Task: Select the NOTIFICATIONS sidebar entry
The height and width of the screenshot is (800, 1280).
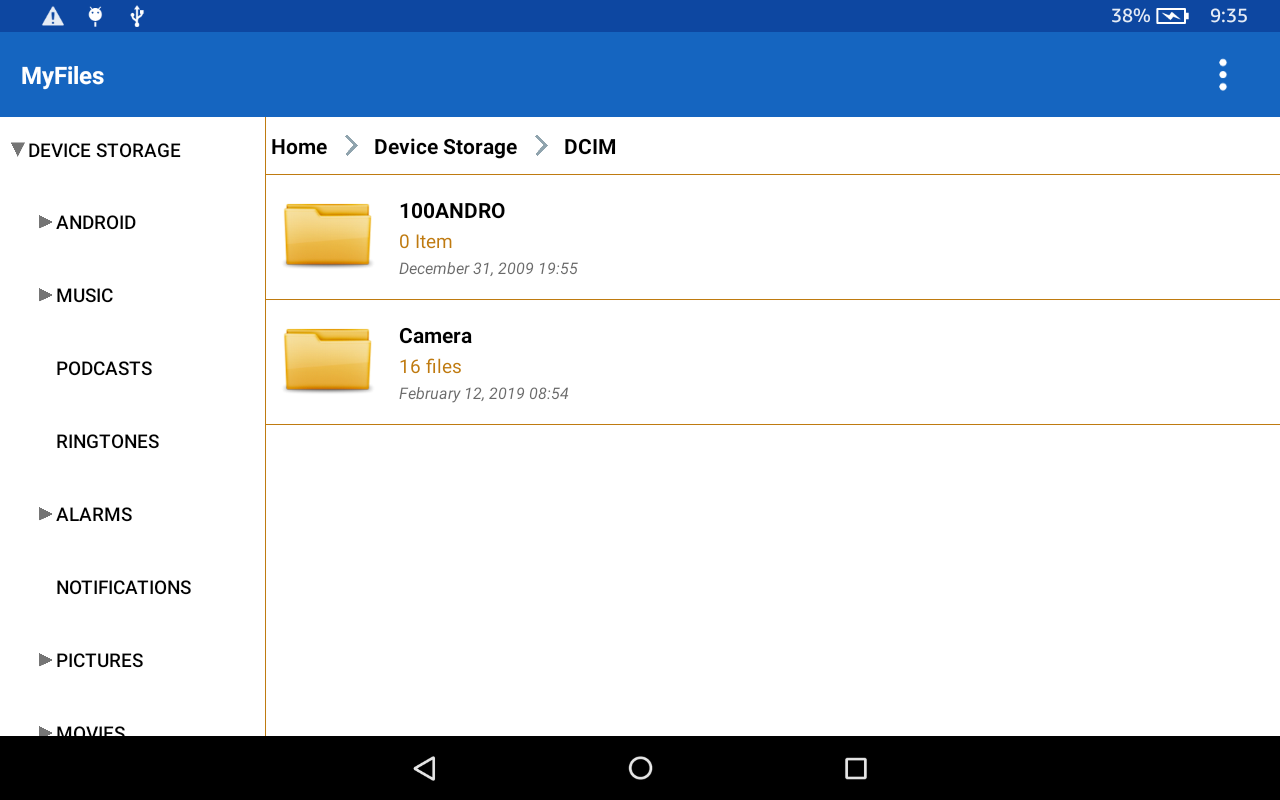Action: click(123, 587)
